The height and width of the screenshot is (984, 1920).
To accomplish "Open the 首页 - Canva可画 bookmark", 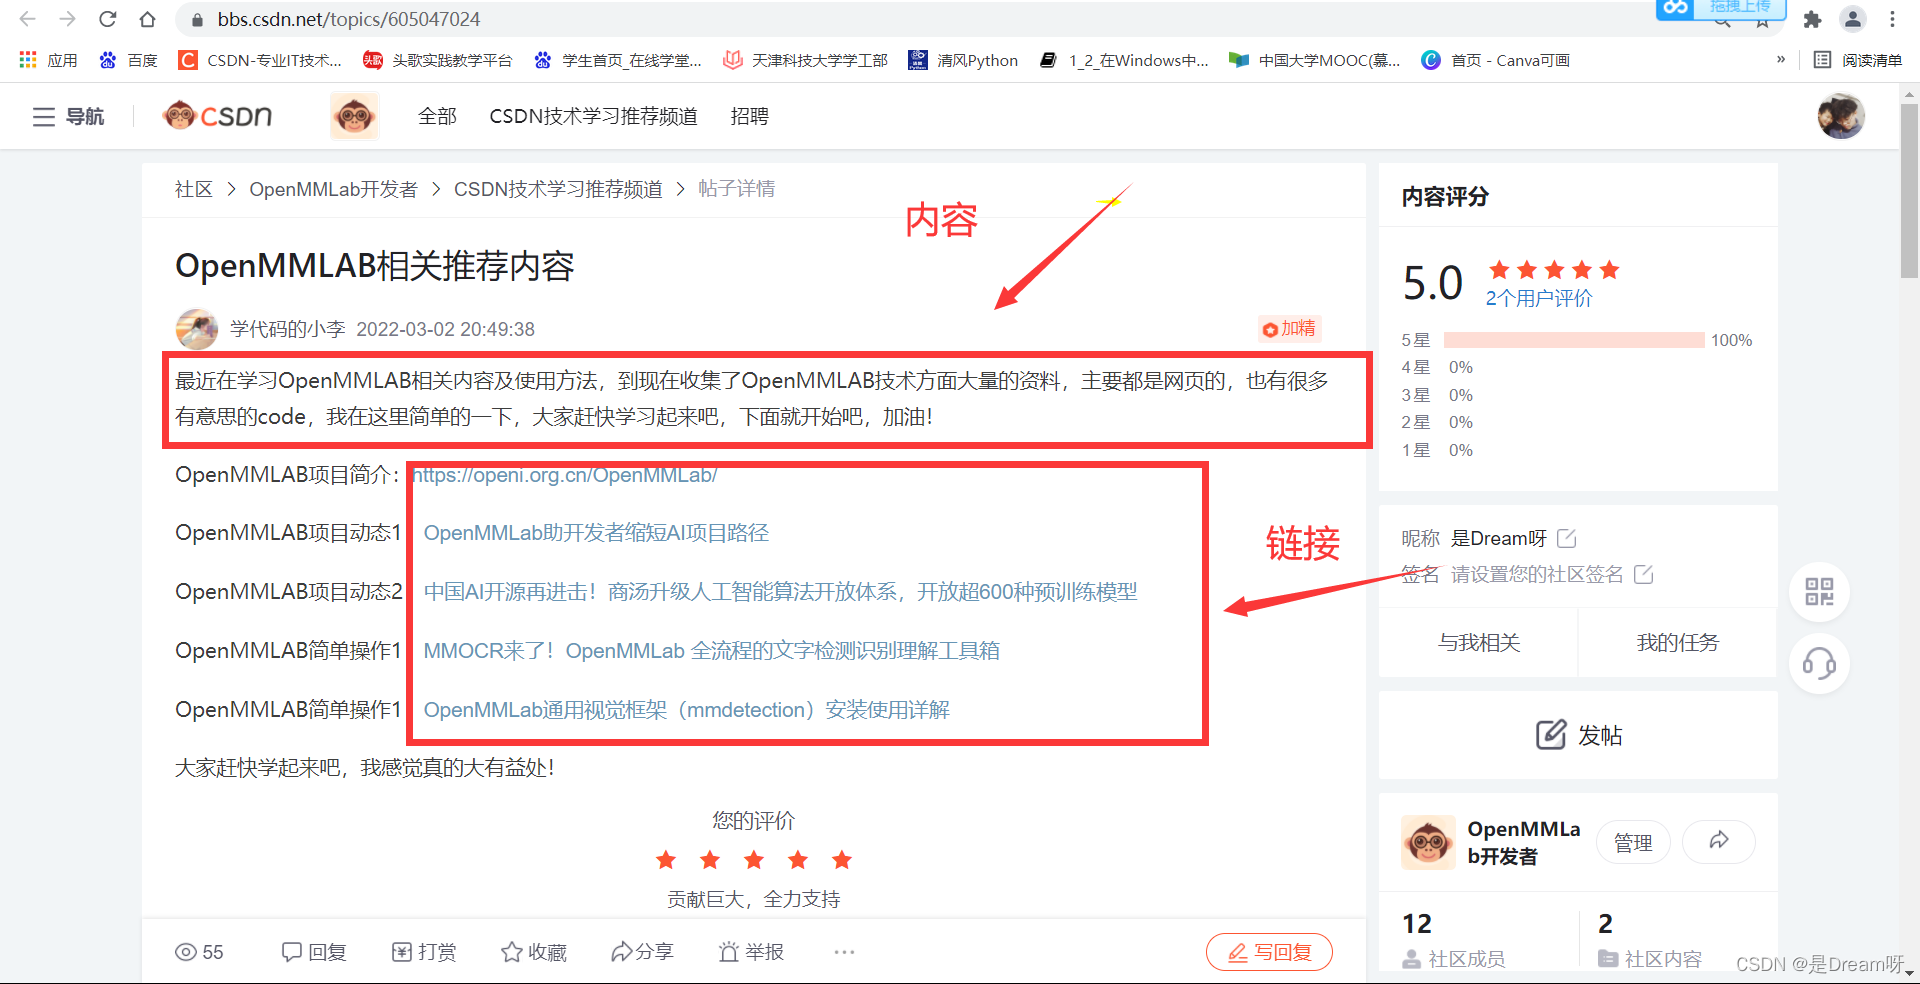I will [1496, 60].
